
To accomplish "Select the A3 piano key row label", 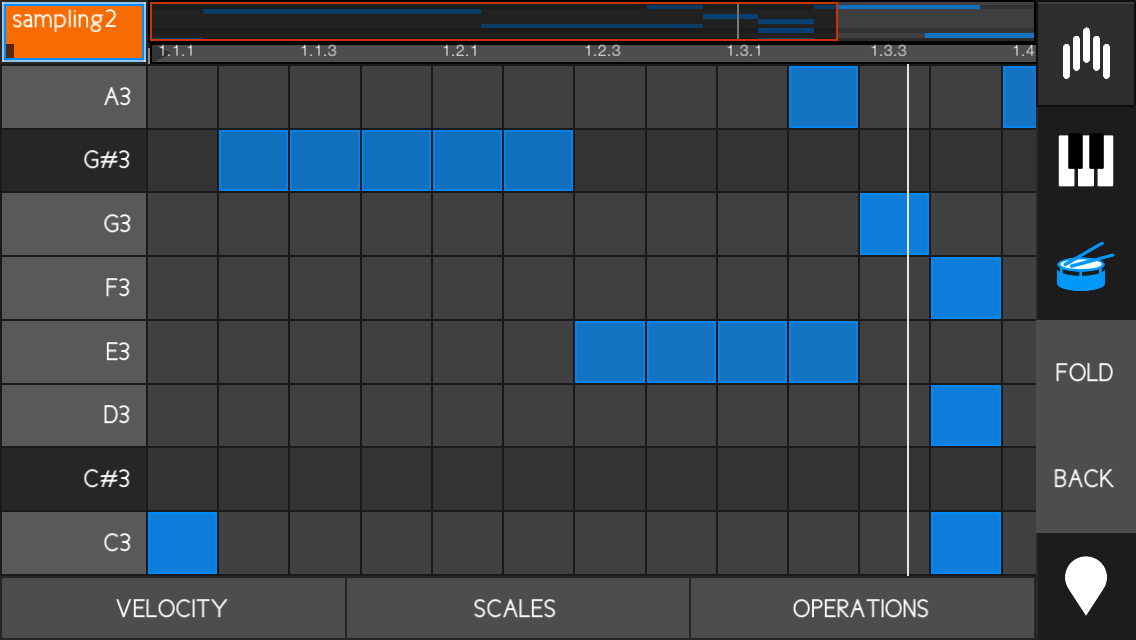I will pos(74,96).
